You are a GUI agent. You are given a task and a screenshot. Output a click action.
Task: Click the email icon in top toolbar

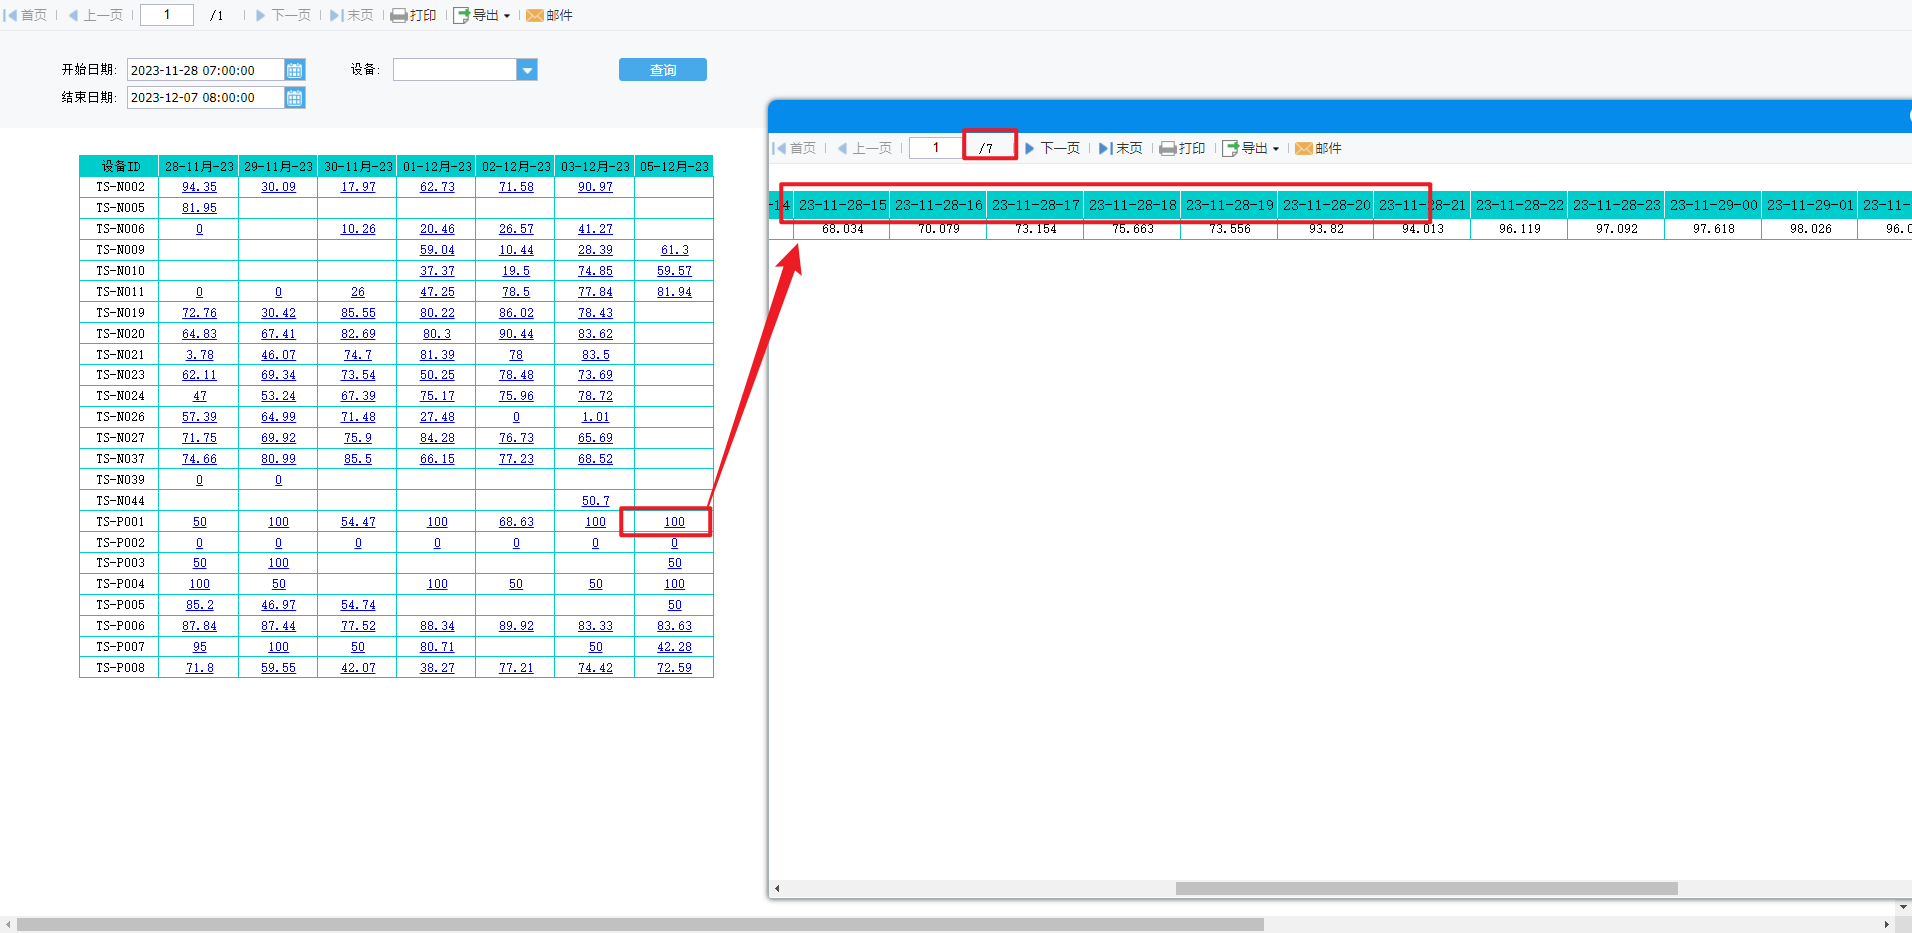(535, 16)
